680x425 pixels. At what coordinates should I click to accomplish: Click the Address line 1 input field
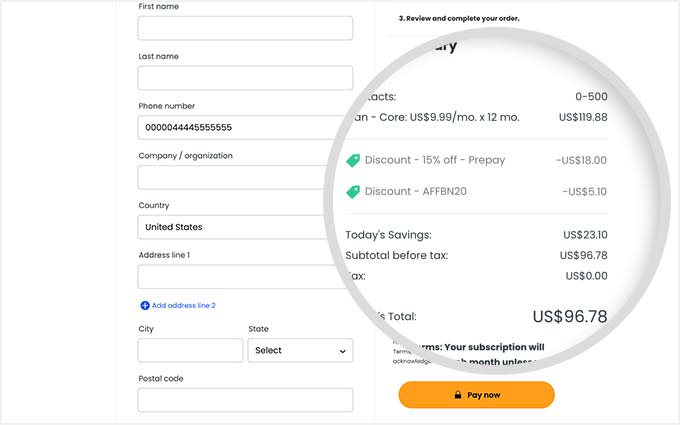(242, 277)
